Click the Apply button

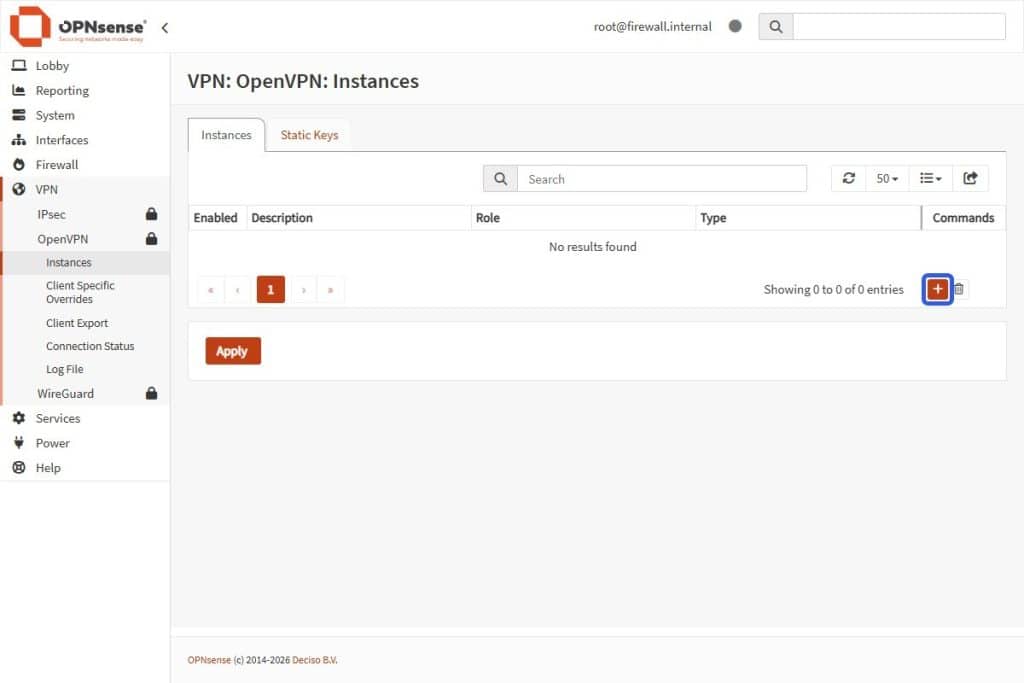click(233, 351)
